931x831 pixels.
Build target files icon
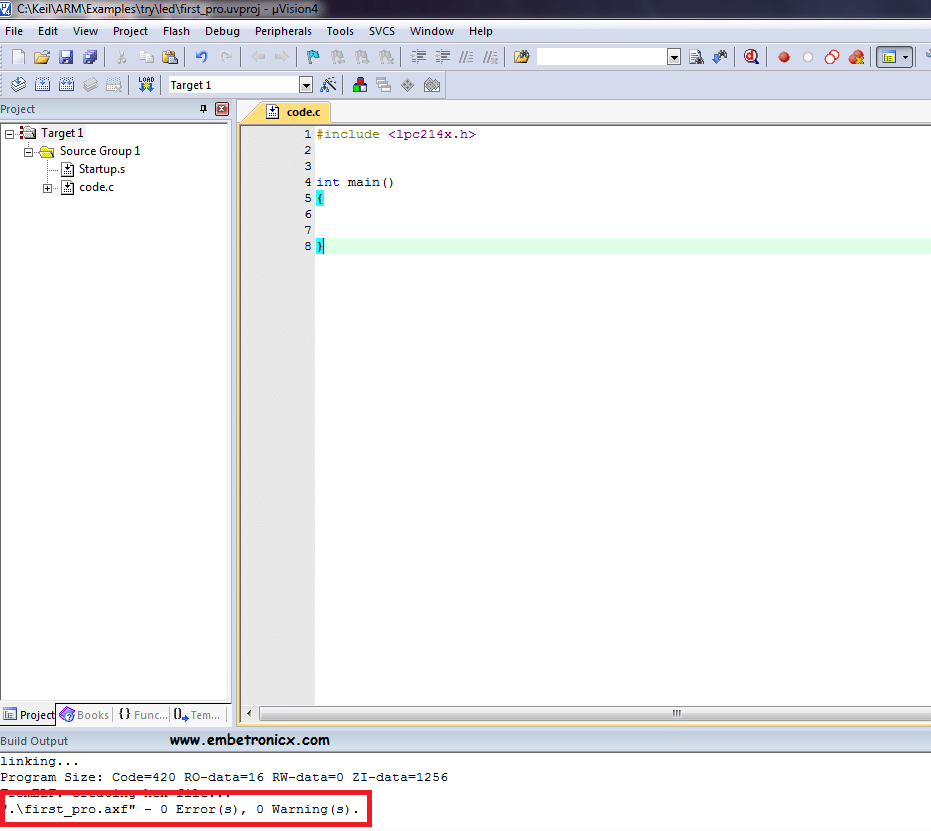(42, 85)
